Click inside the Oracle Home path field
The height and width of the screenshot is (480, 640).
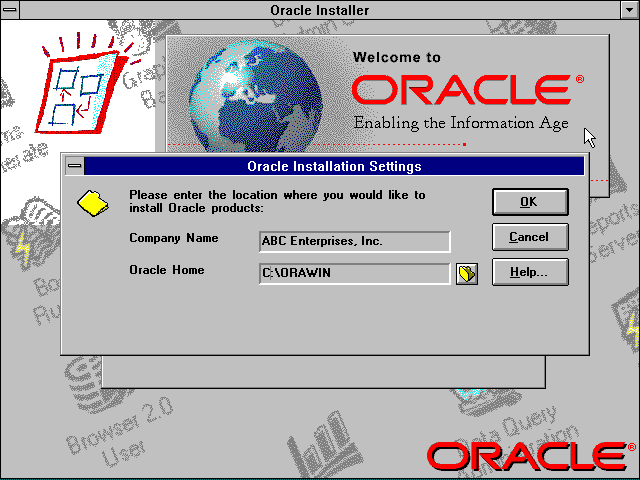tap(354, 274)
